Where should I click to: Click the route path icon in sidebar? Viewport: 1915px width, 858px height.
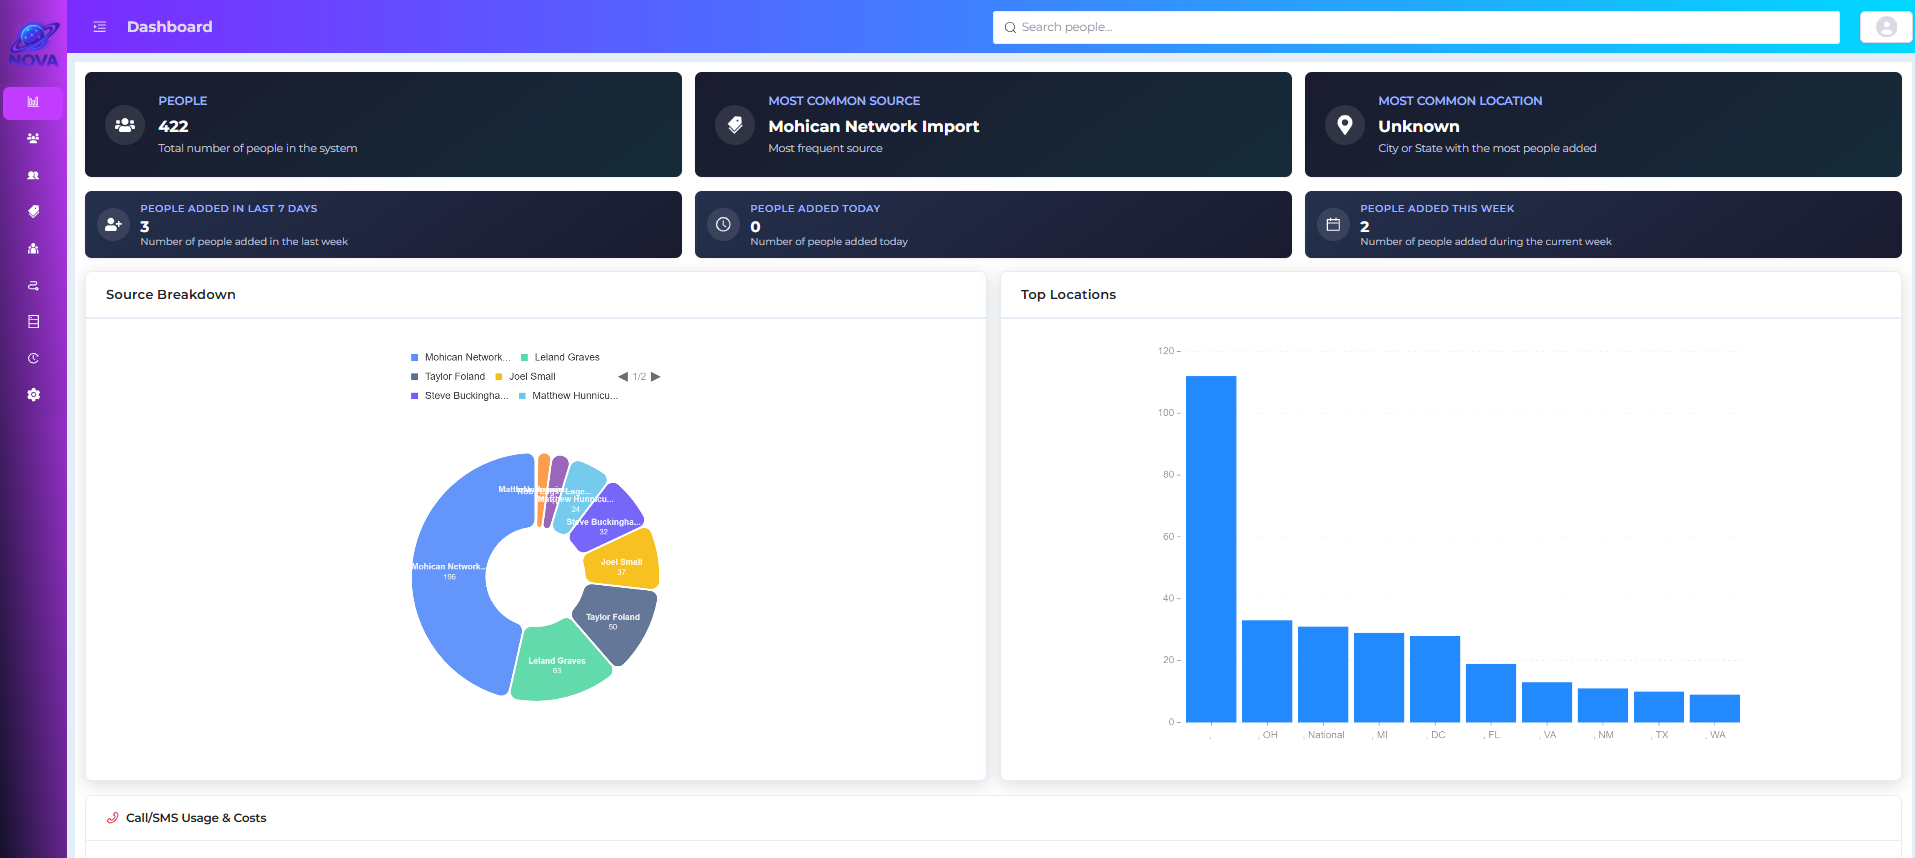pyautogui.click(x=33, y=285)
